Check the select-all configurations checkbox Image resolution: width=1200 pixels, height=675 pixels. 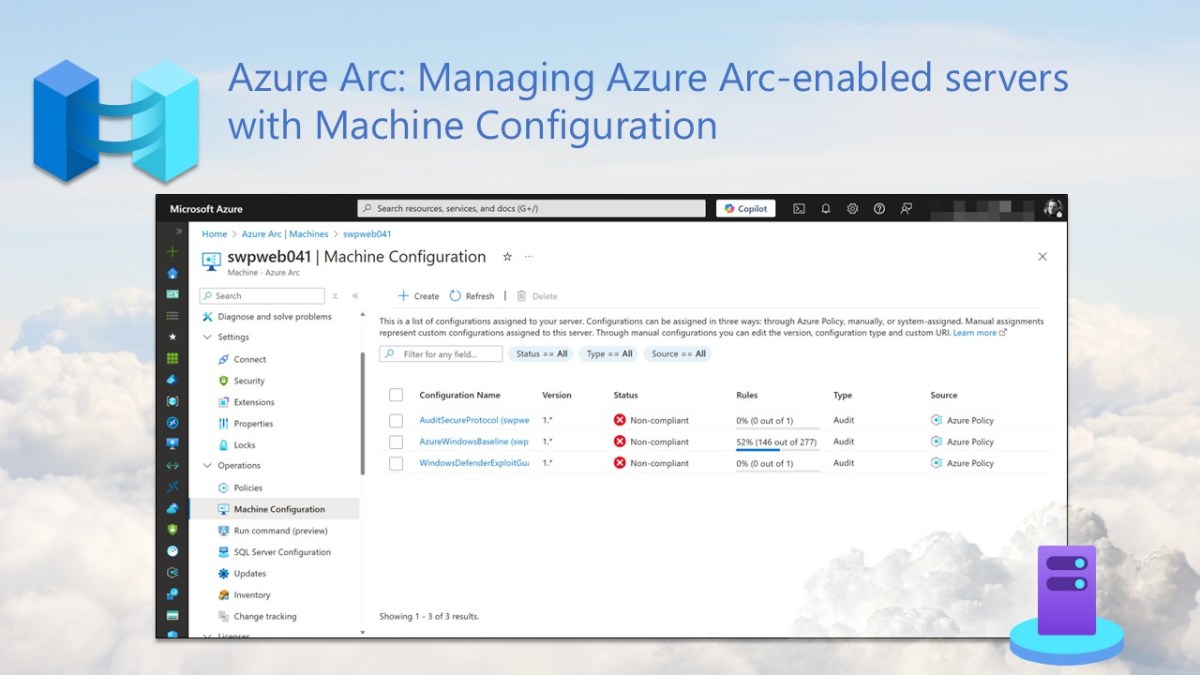click(x=396, y=395)
